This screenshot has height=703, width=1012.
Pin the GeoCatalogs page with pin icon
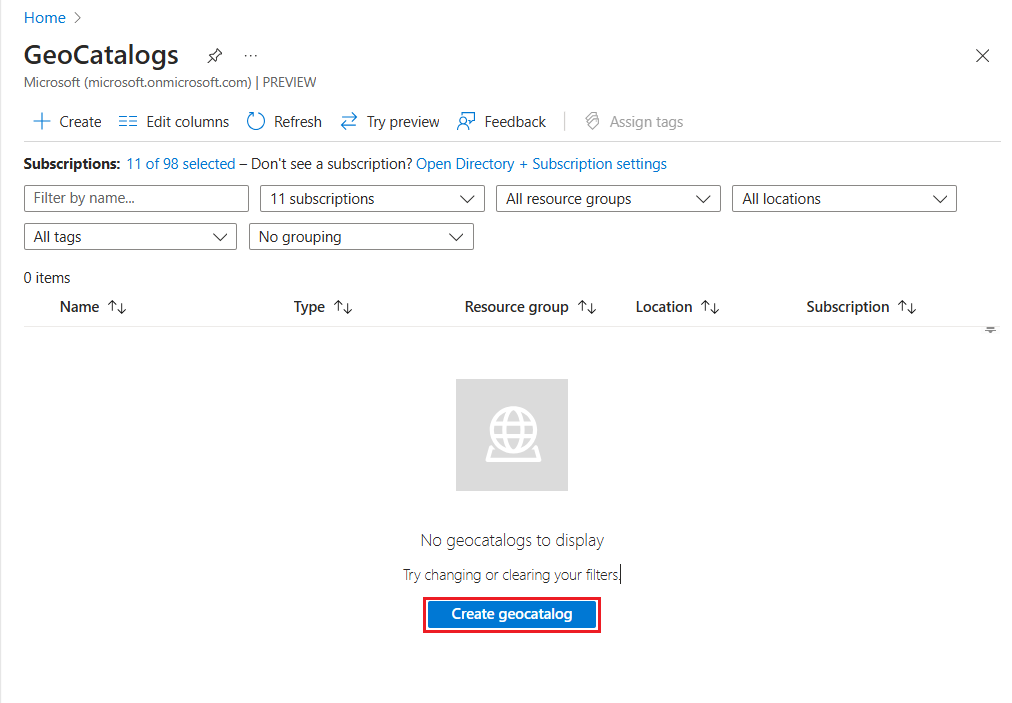click(215, 55)
